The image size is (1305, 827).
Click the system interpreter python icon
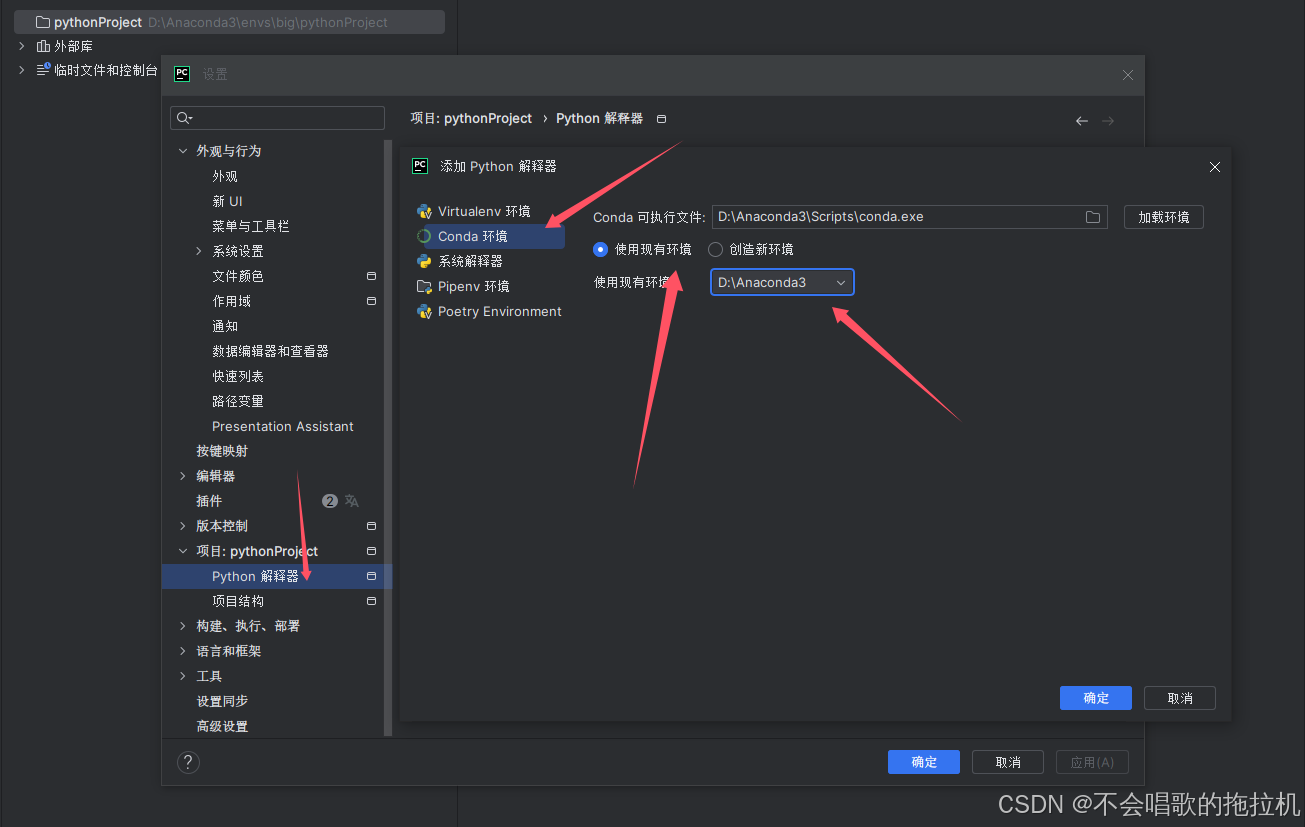(424, 261)
